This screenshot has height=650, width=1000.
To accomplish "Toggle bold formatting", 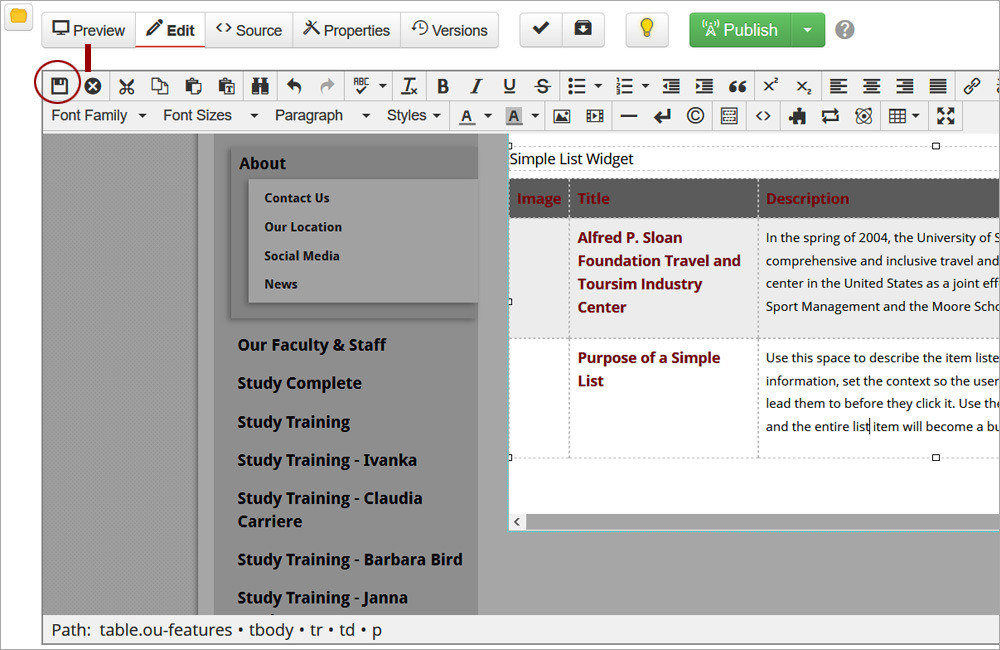I will coord(443,86).
